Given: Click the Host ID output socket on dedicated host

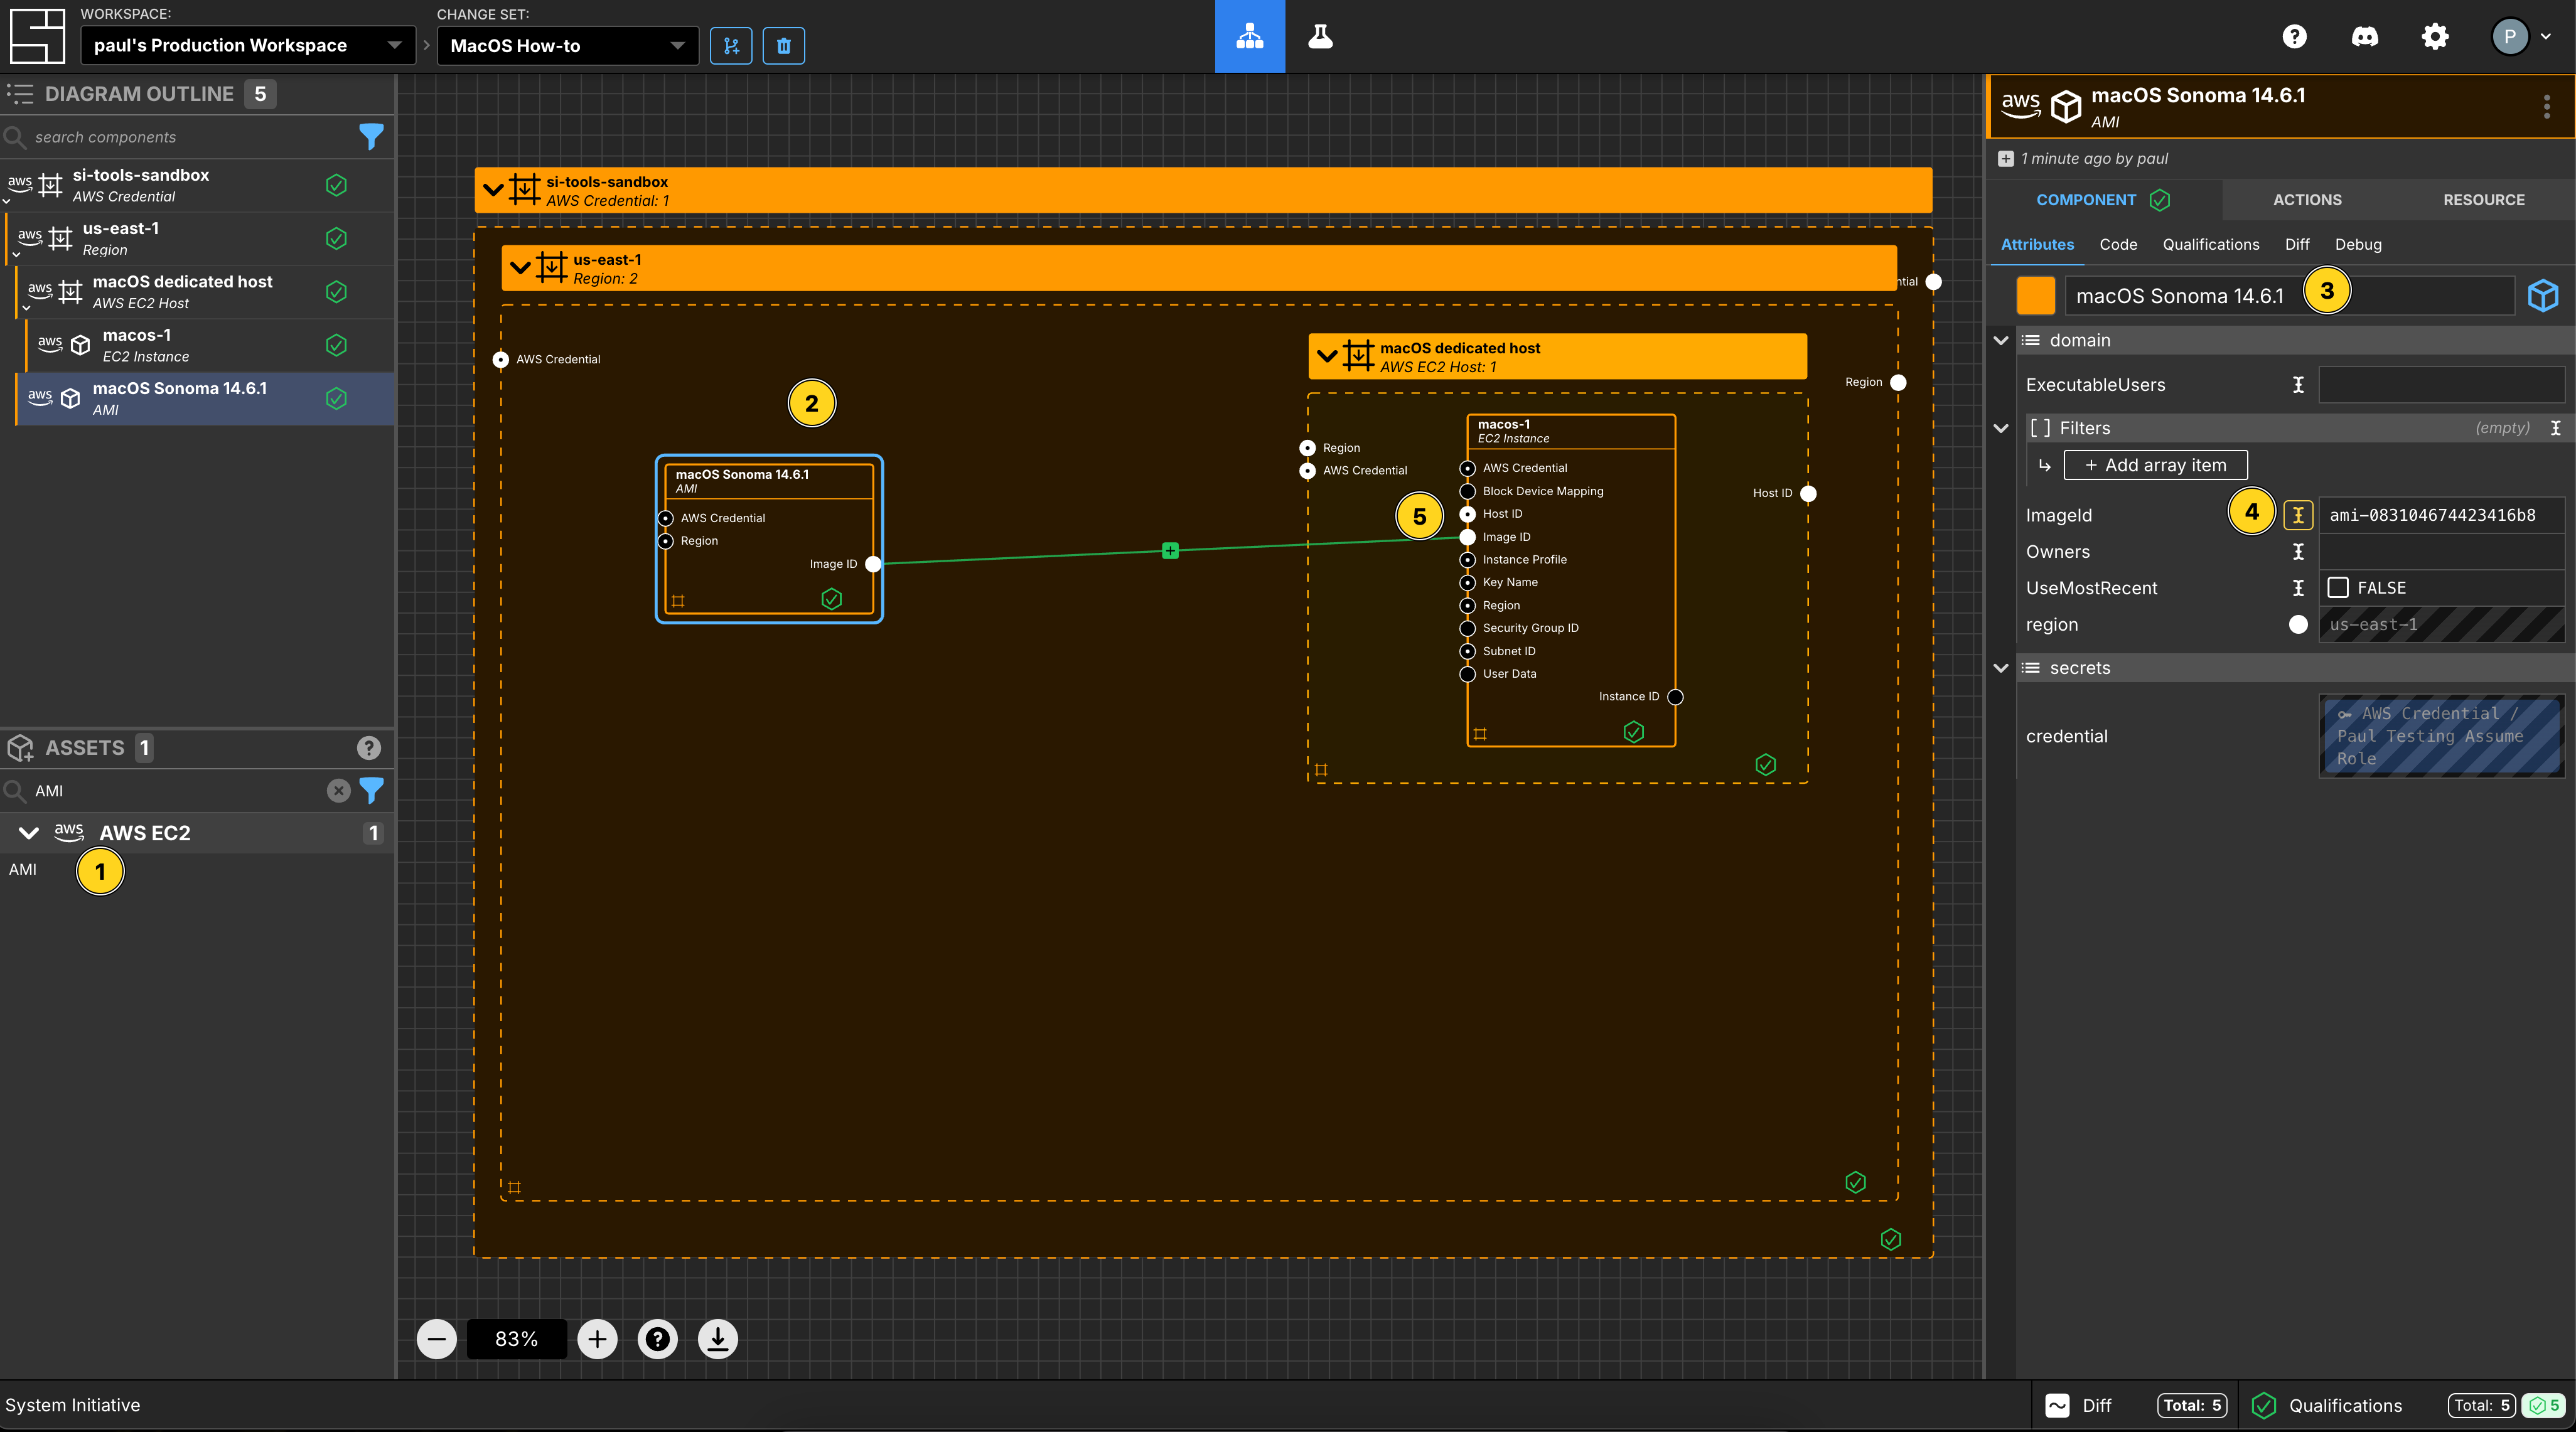Looking at the screenshot, I should click(x=1808, y=493).
